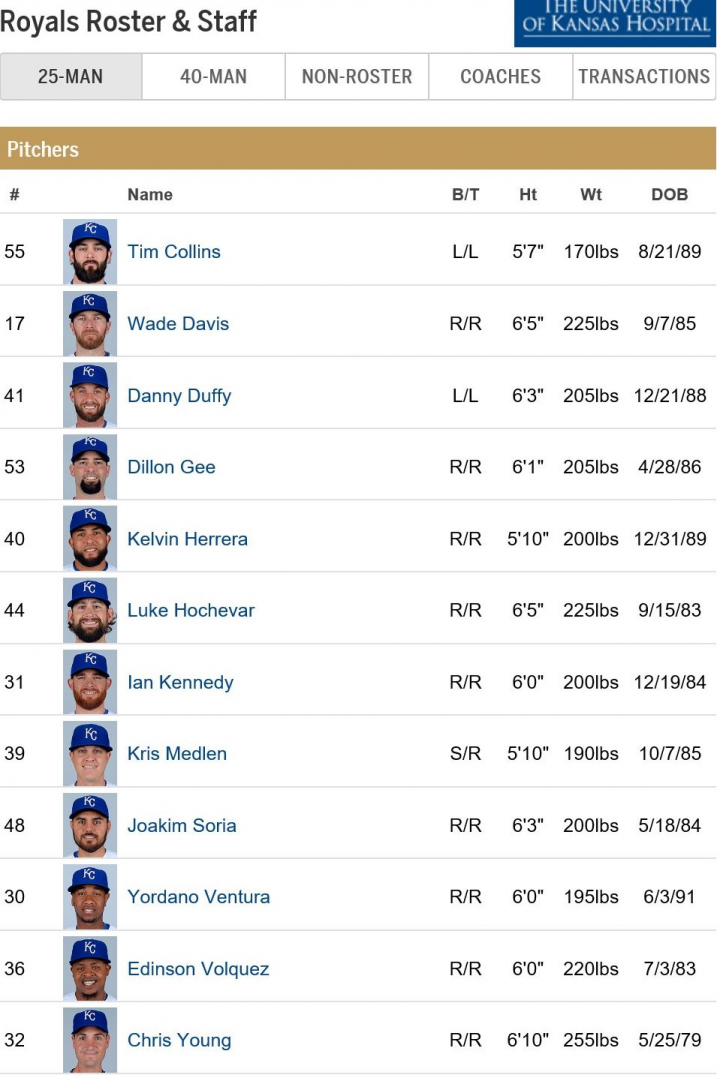
Task: Open Edinson Volquez player page link
Action: [198, 969]
